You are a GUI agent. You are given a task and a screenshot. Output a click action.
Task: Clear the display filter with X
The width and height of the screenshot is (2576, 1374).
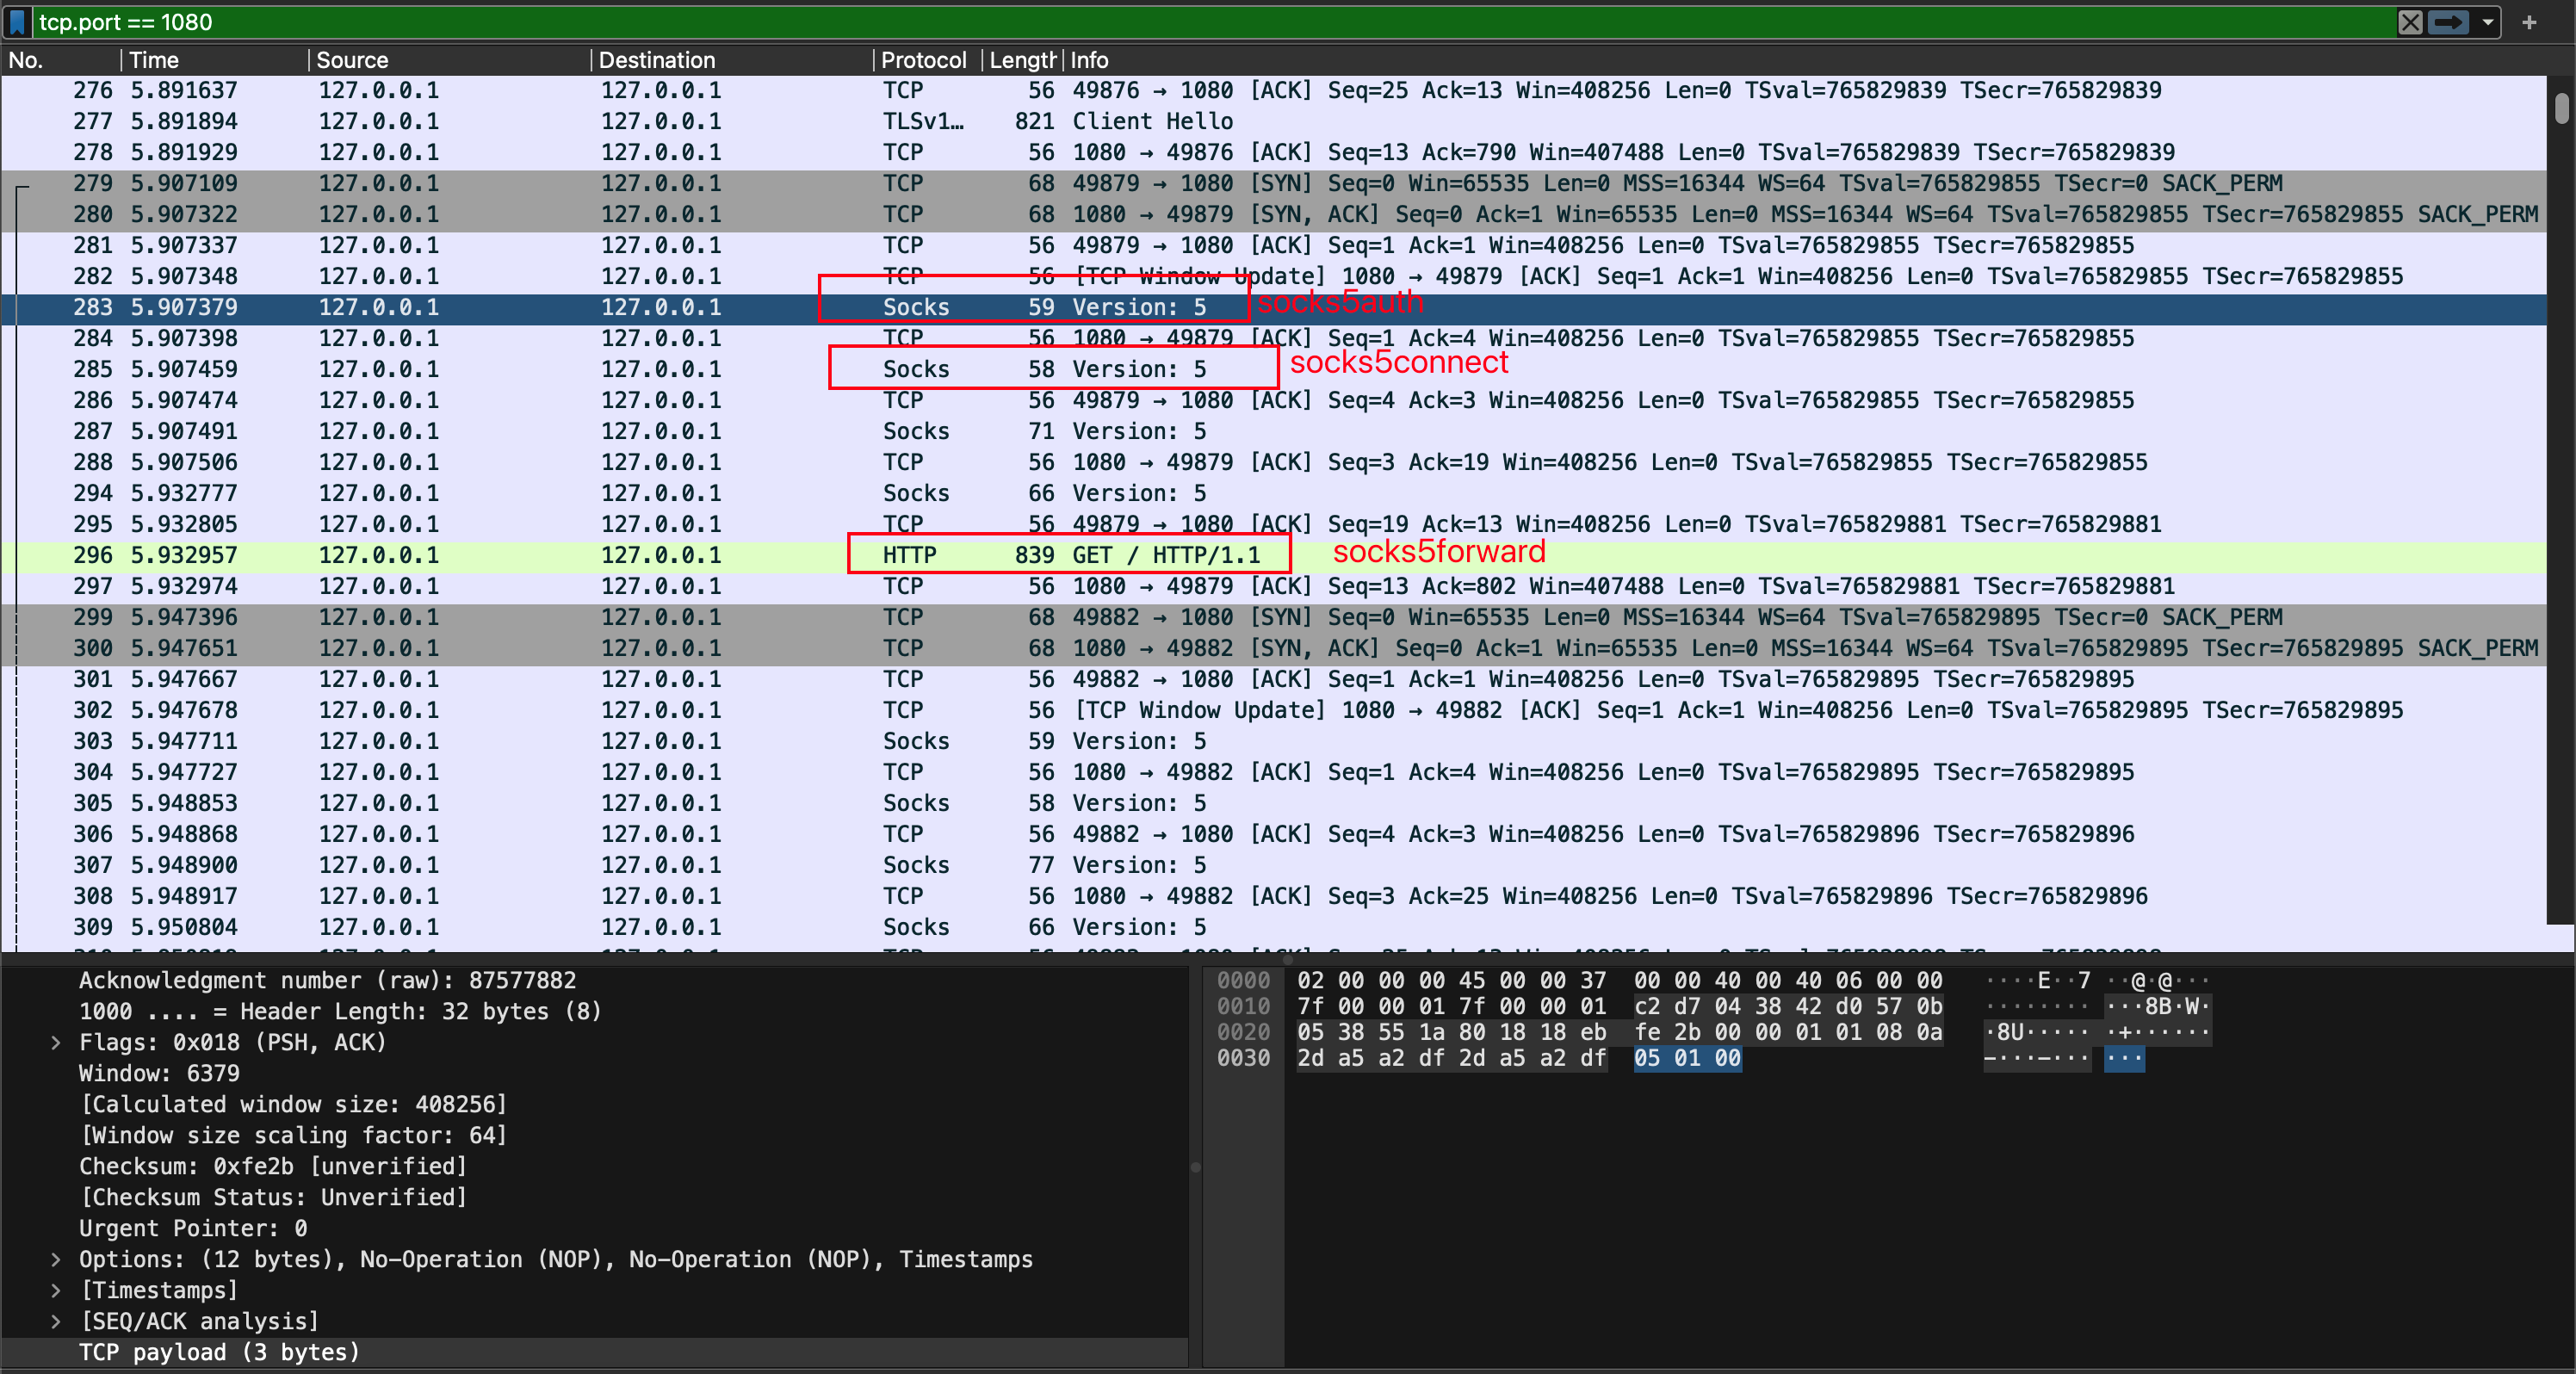click(2410, 22)
